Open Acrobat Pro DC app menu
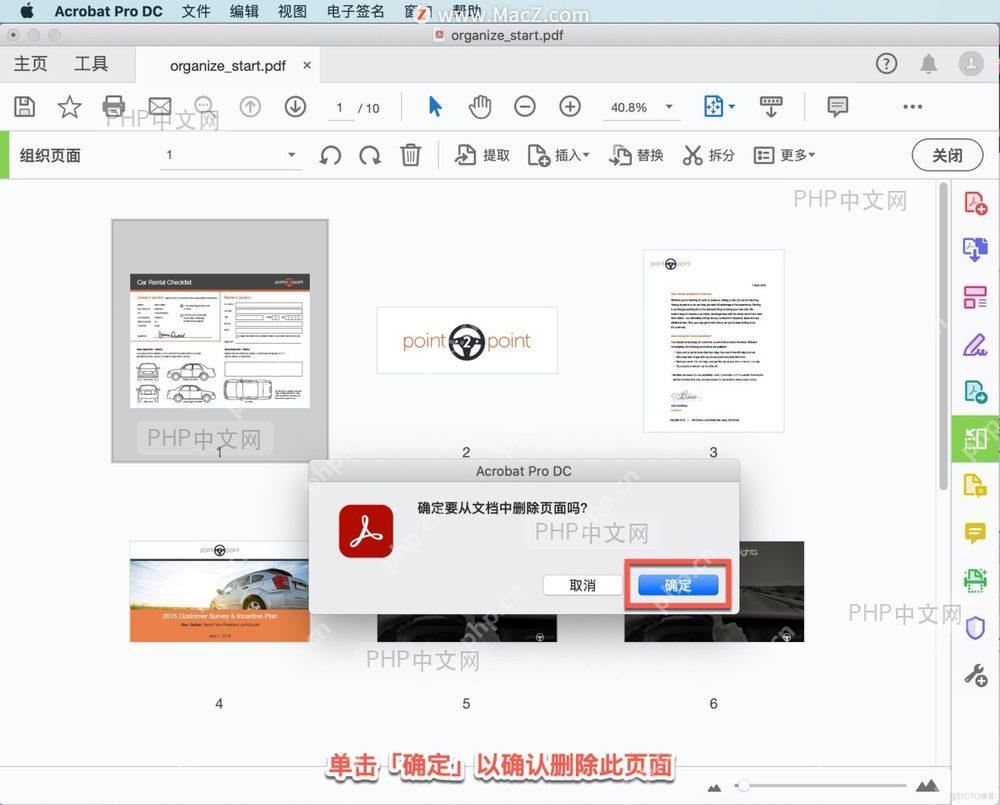Screen dimensions: 1000x805 tap(108, 11)
